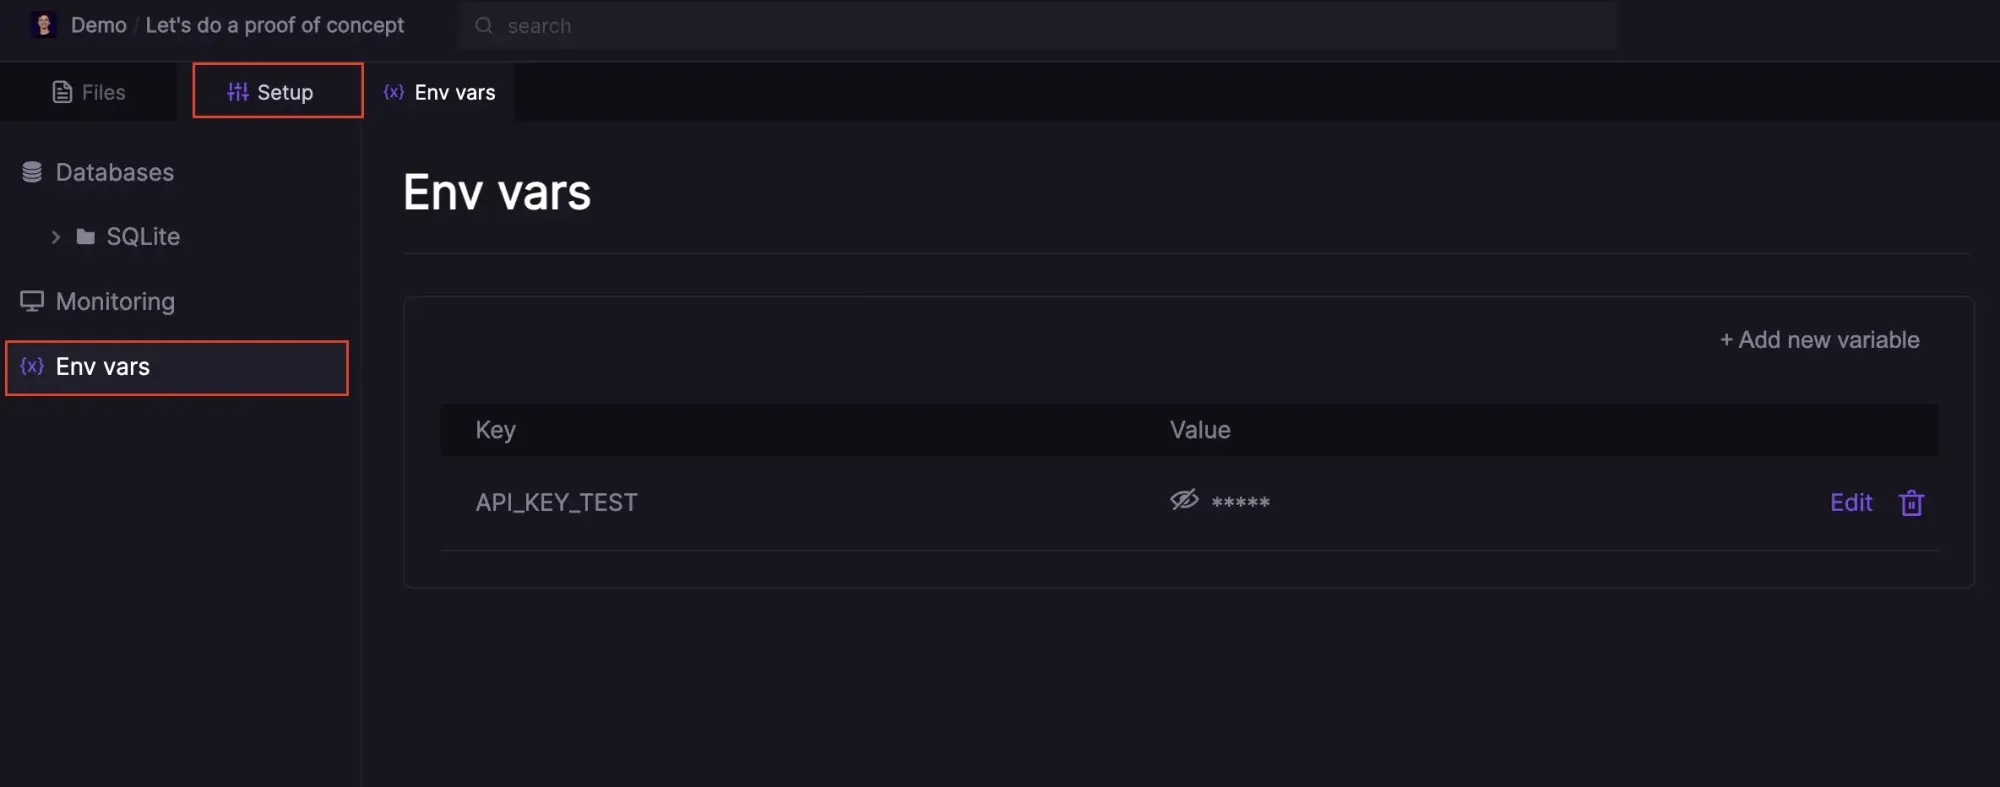2000x787 pixels.
Task: Click the search magnifier icon
Action: tap(484, 26)
